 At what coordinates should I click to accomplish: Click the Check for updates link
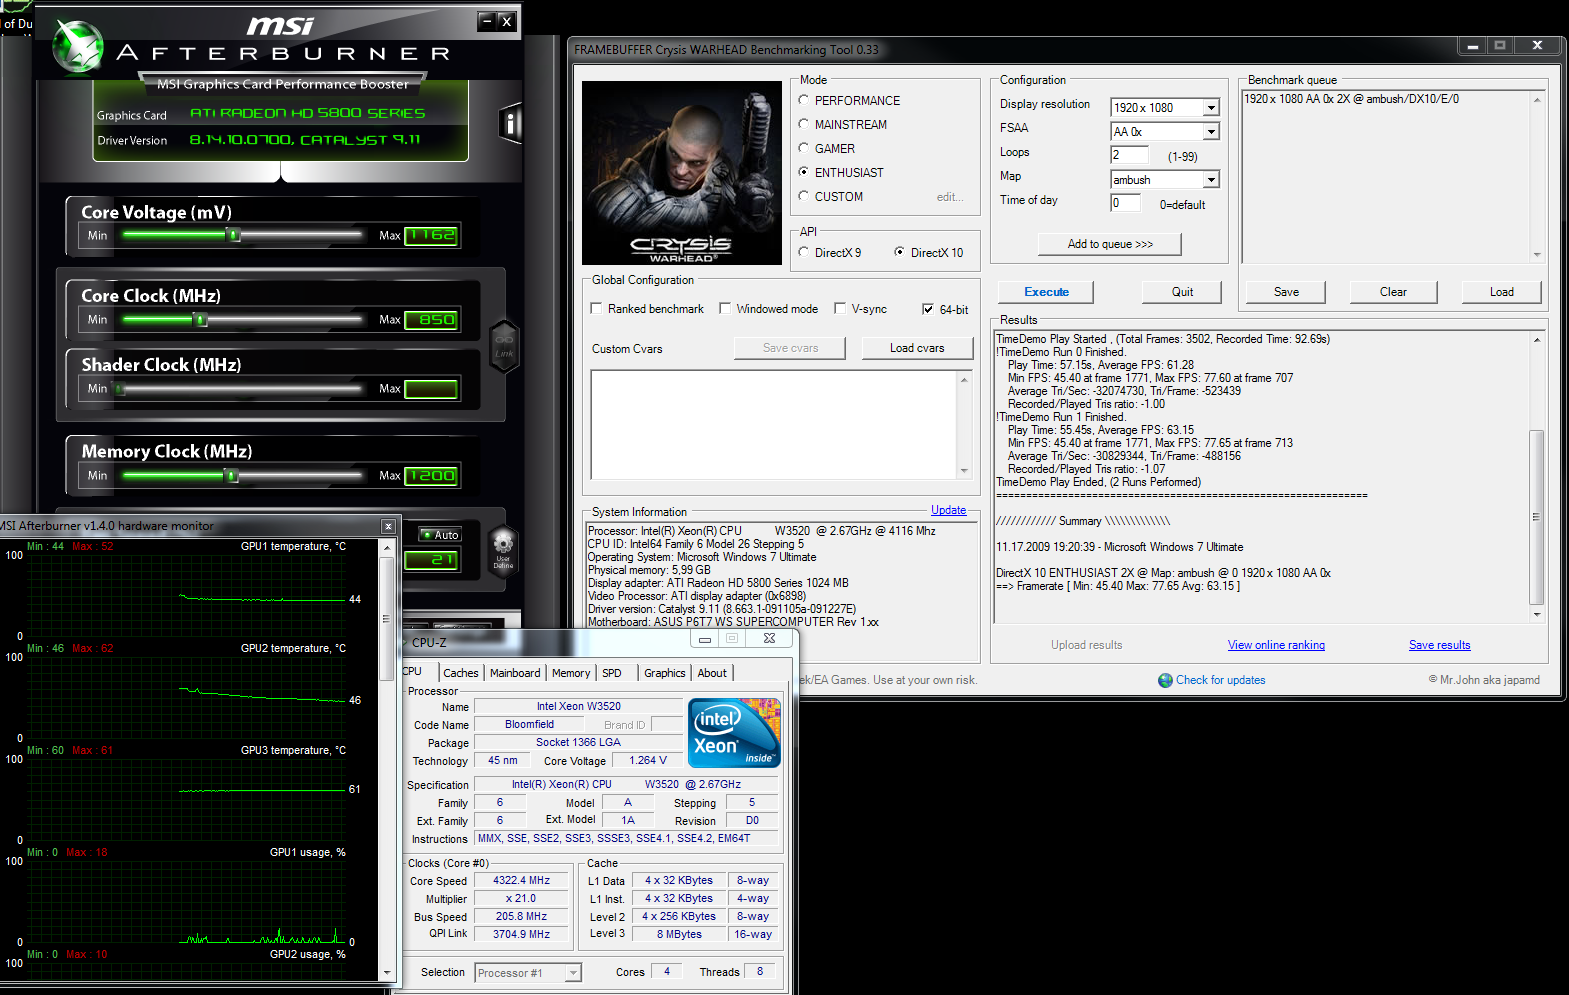click(1220, 680)
